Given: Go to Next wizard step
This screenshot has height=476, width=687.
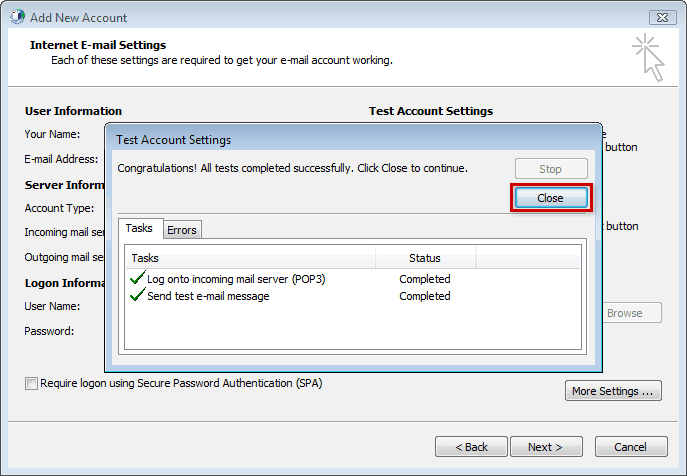Looking at the screenshot, I should [546, 447].
